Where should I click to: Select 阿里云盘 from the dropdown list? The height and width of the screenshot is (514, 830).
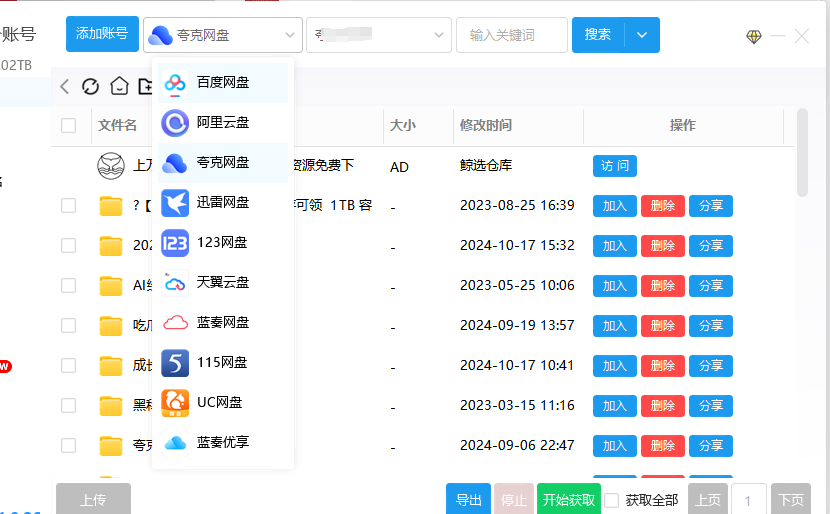pos(223,123)
